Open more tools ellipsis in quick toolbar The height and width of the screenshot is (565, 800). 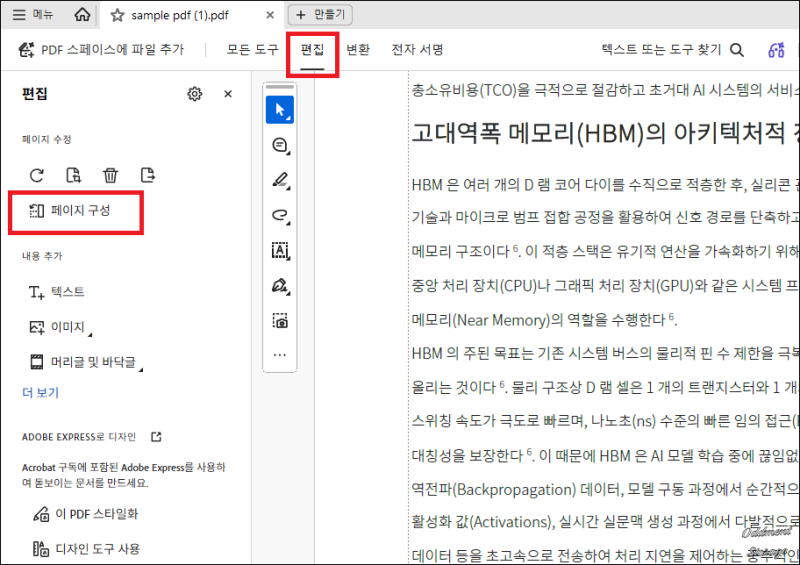(x=280, y=355)
